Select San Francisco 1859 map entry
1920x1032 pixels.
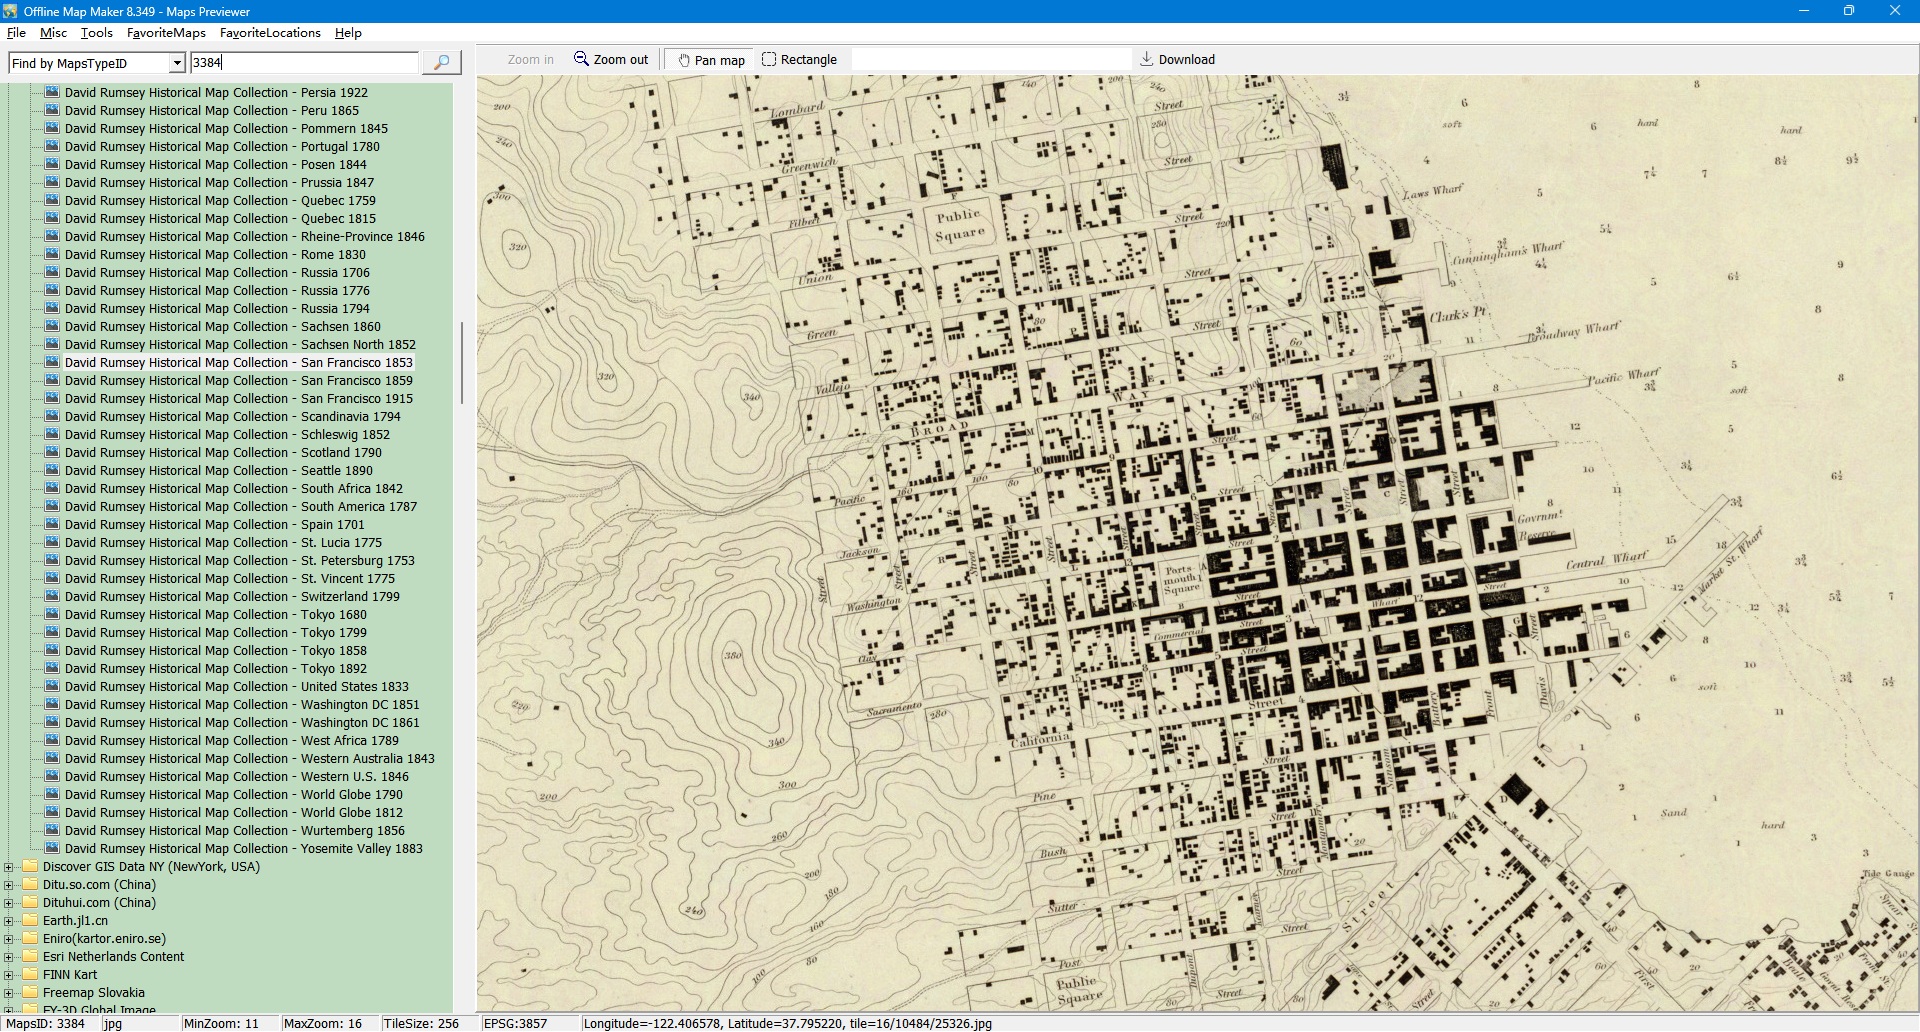(x=238, y=381)
